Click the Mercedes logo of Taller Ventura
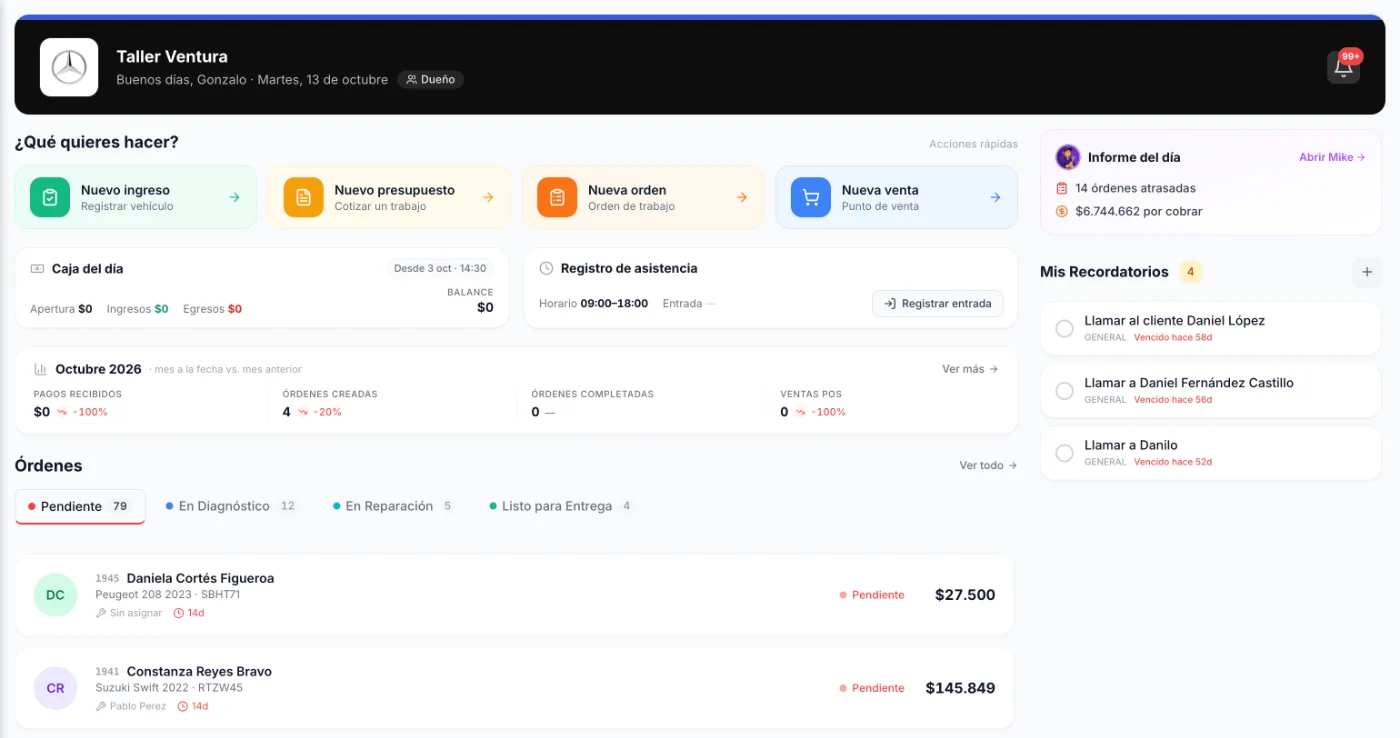This screenshot has height=738, width=1400. [x=69, y=67]
